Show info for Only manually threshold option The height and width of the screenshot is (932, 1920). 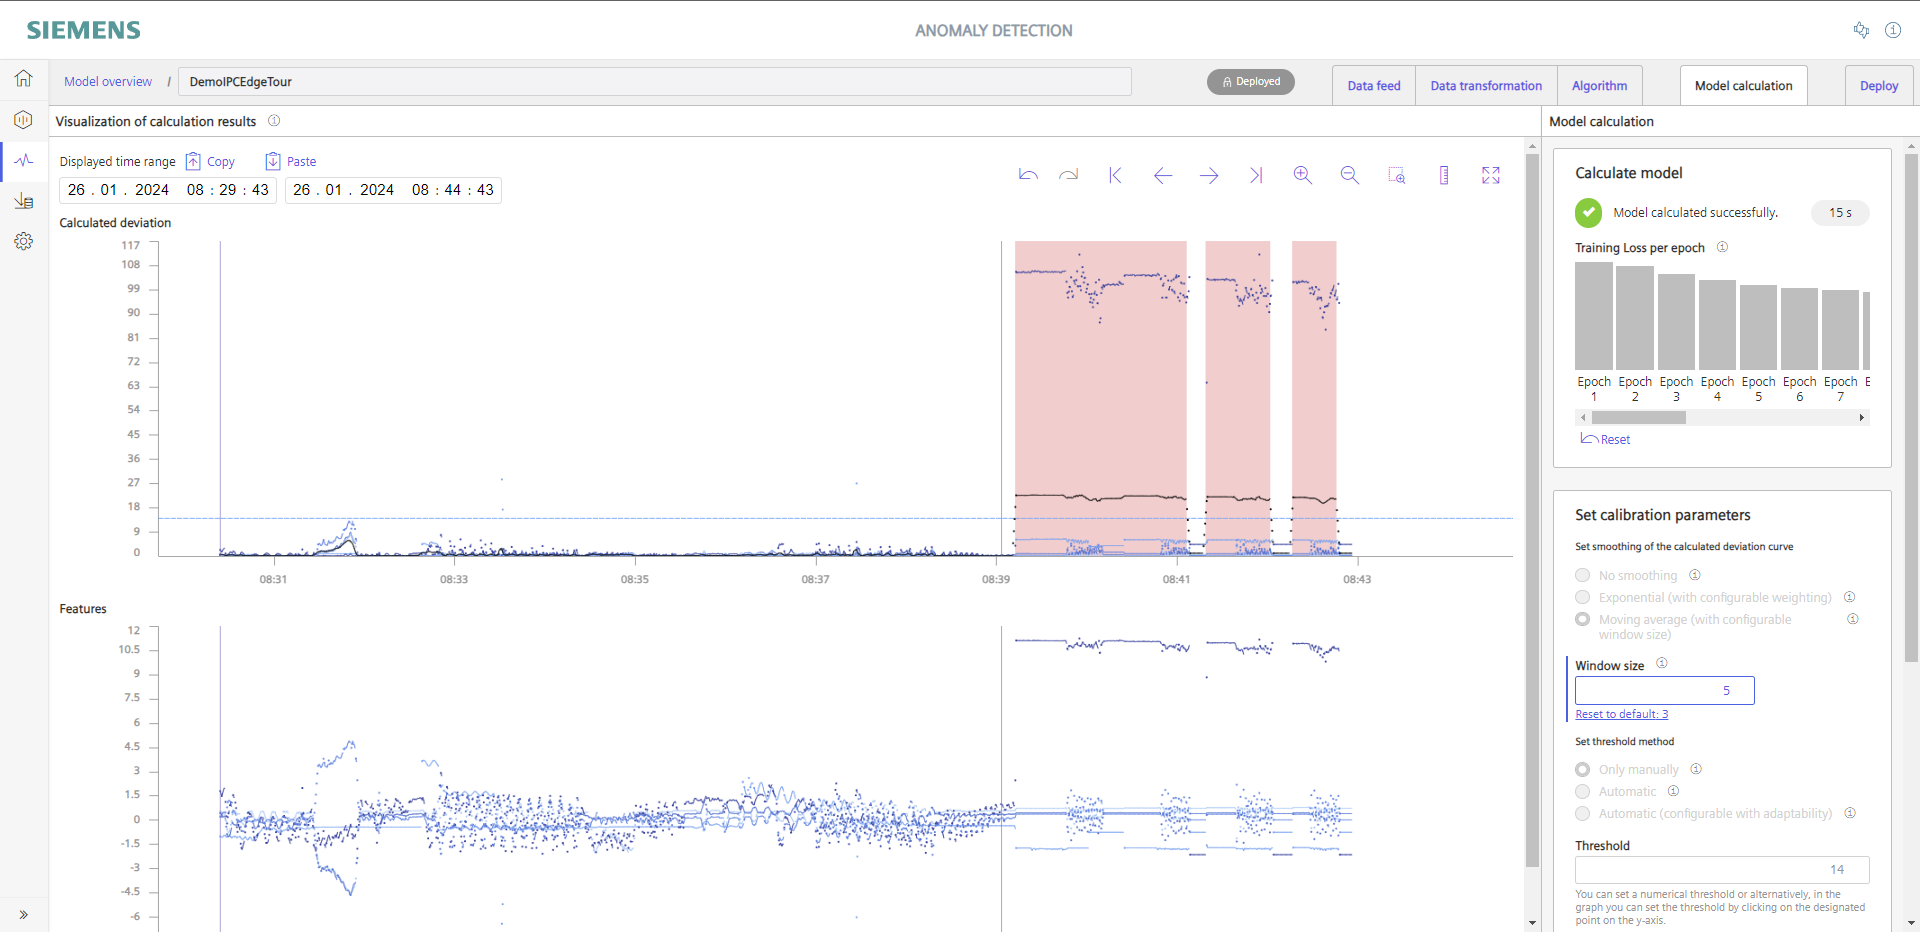[x=1696, y=769]
